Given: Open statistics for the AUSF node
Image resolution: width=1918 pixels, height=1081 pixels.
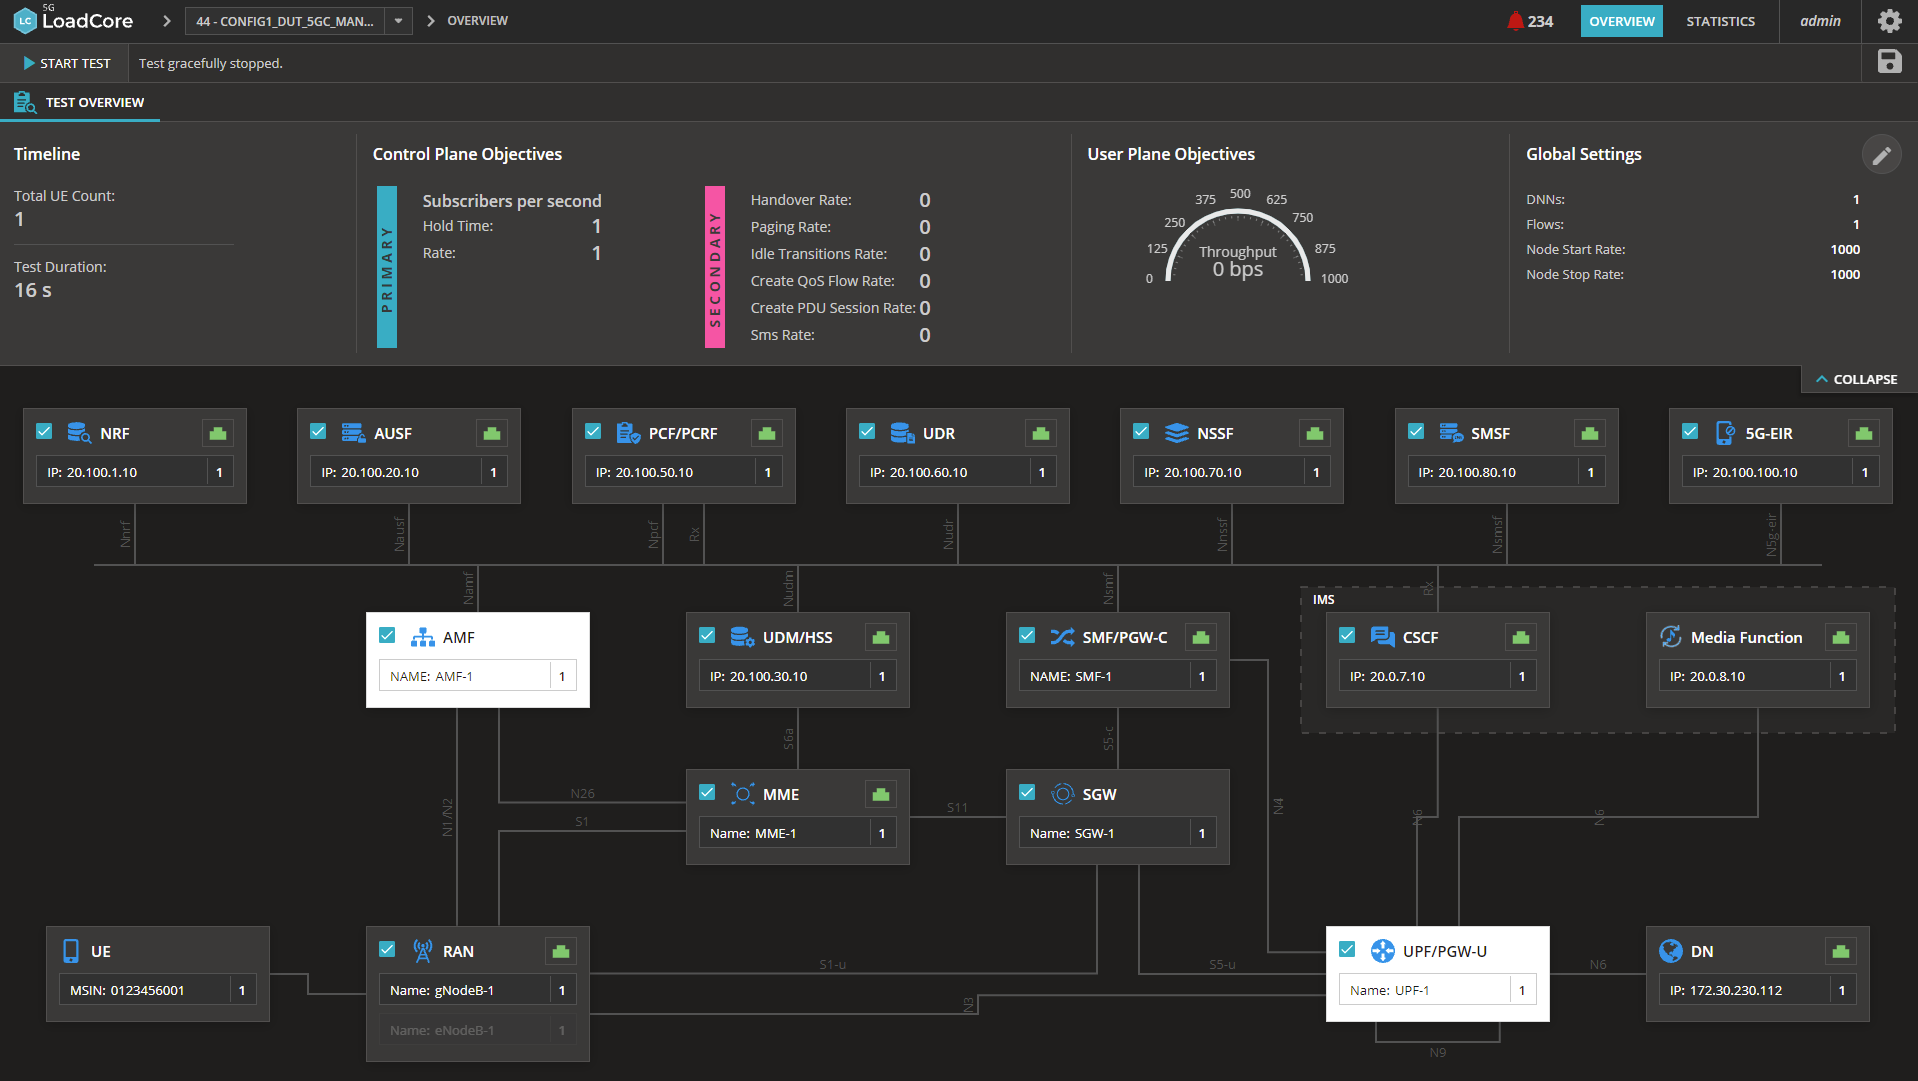Looking at the screenshot, I should [x=491, y=432].
